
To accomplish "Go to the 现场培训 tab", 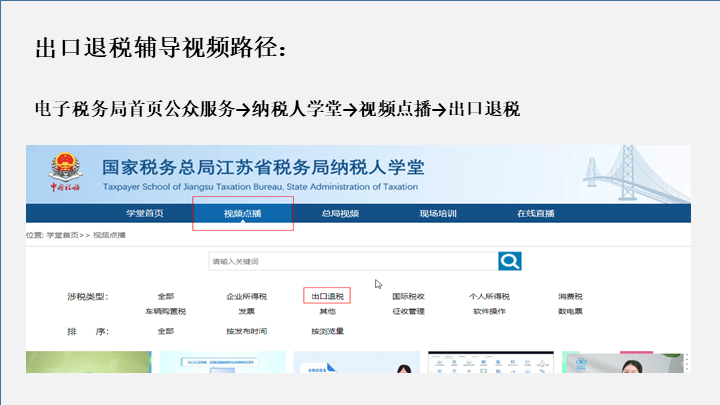I will (x=438, y=214).
